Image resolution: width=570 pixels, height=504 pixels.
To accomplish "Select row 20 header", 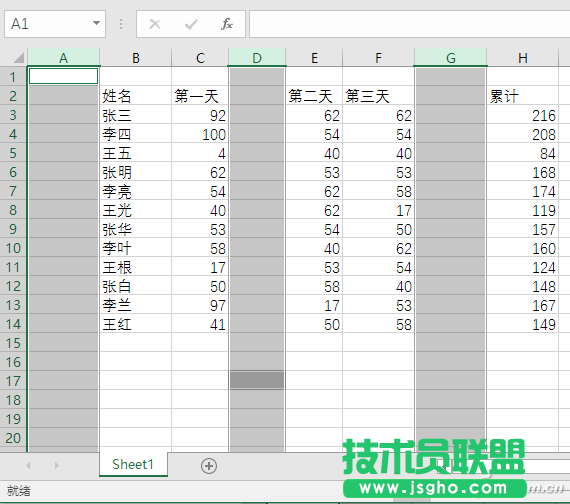I will [13, 438].
